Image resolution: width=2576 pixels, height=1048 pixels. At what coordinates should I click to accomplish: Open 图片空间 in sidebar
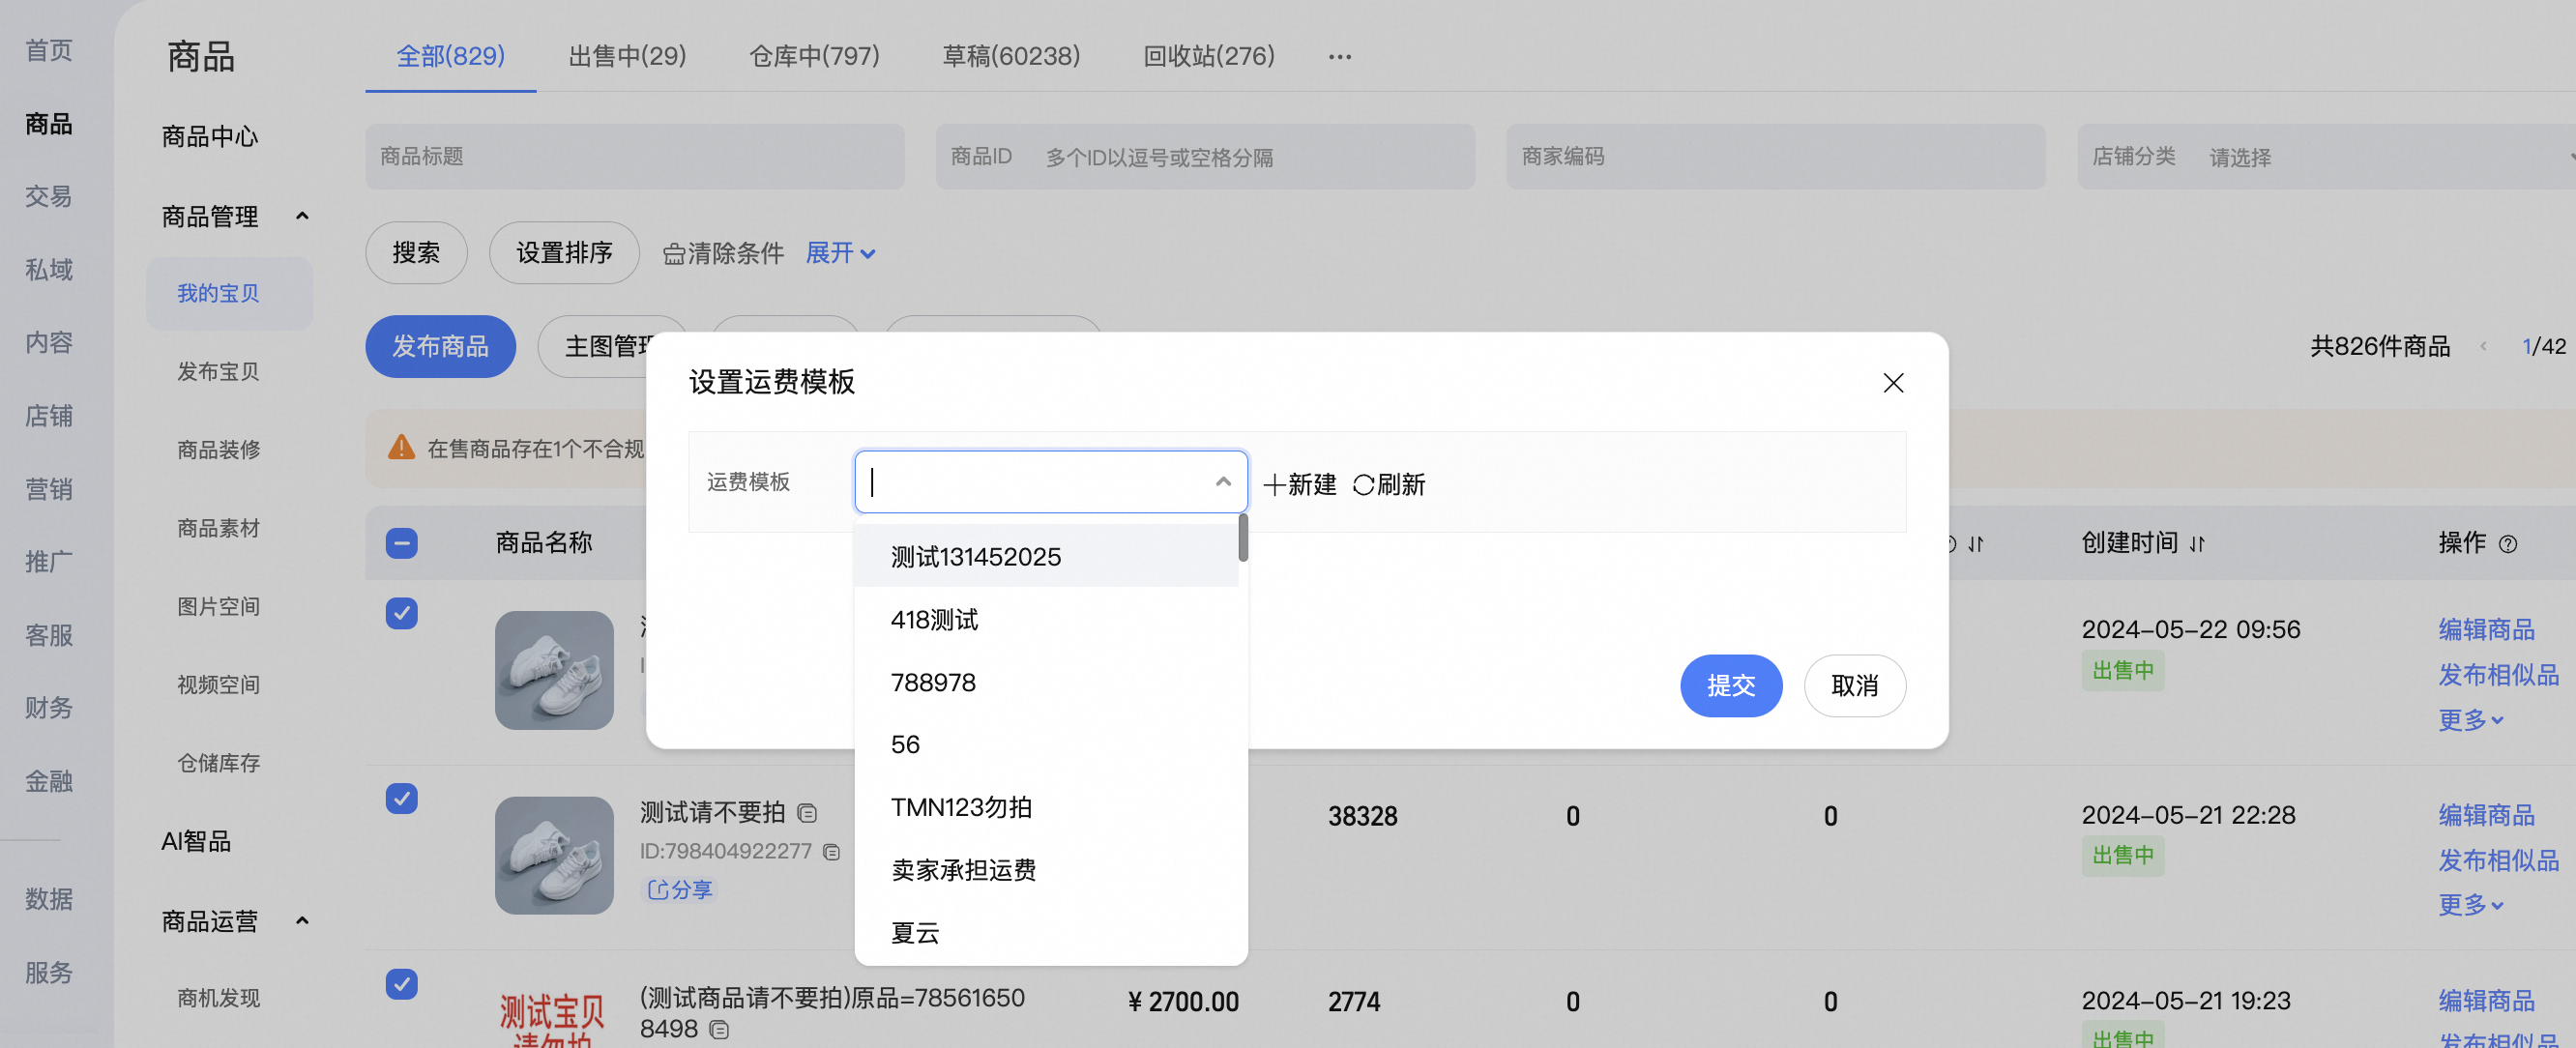click(x=218, y=606)
